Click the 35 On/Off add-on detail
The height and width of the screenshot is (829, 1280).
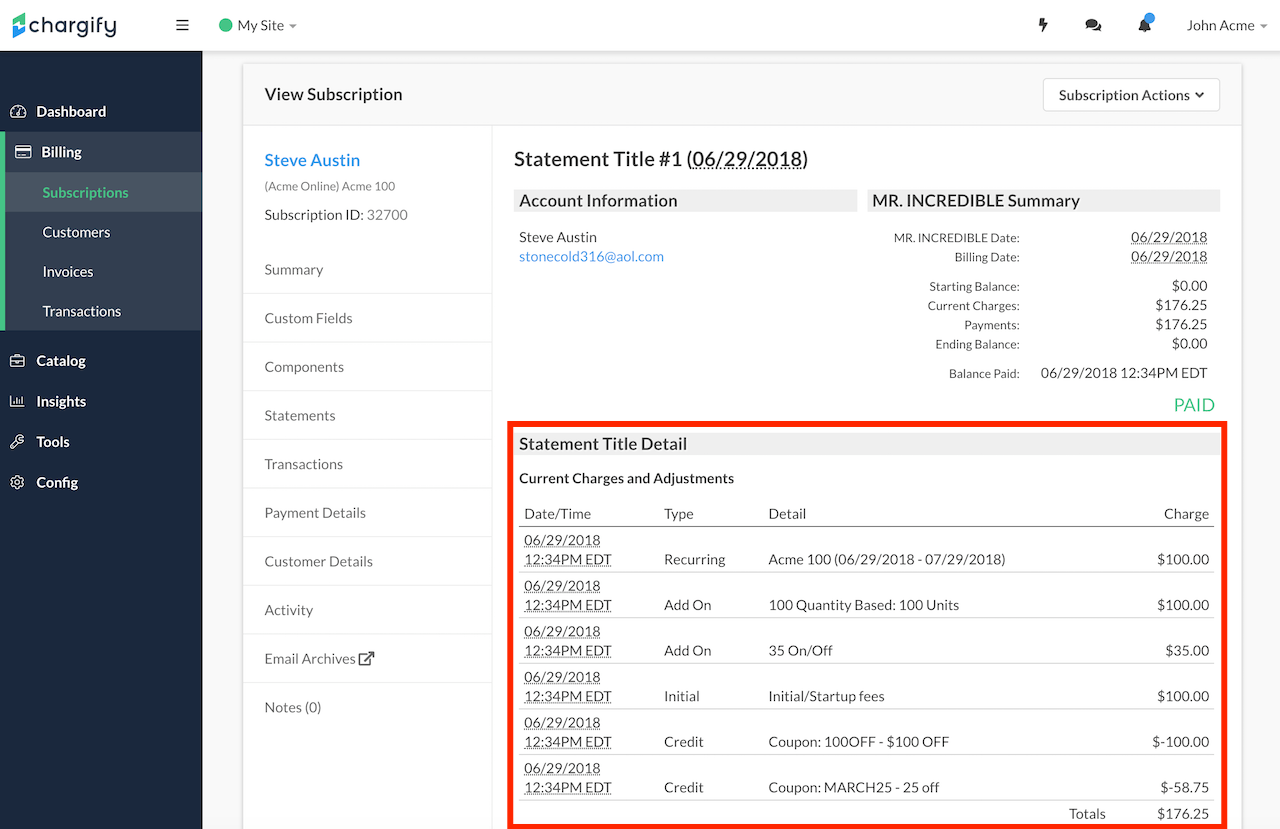(801, 650)
